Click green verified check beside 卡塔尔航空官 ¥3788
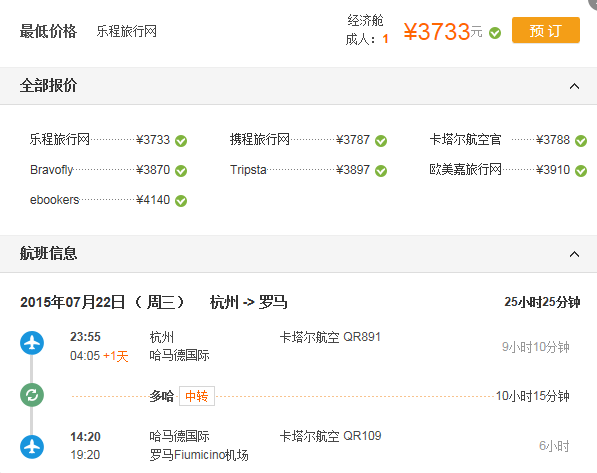Viewport: 597px width, 473px height. coord(581,141)
